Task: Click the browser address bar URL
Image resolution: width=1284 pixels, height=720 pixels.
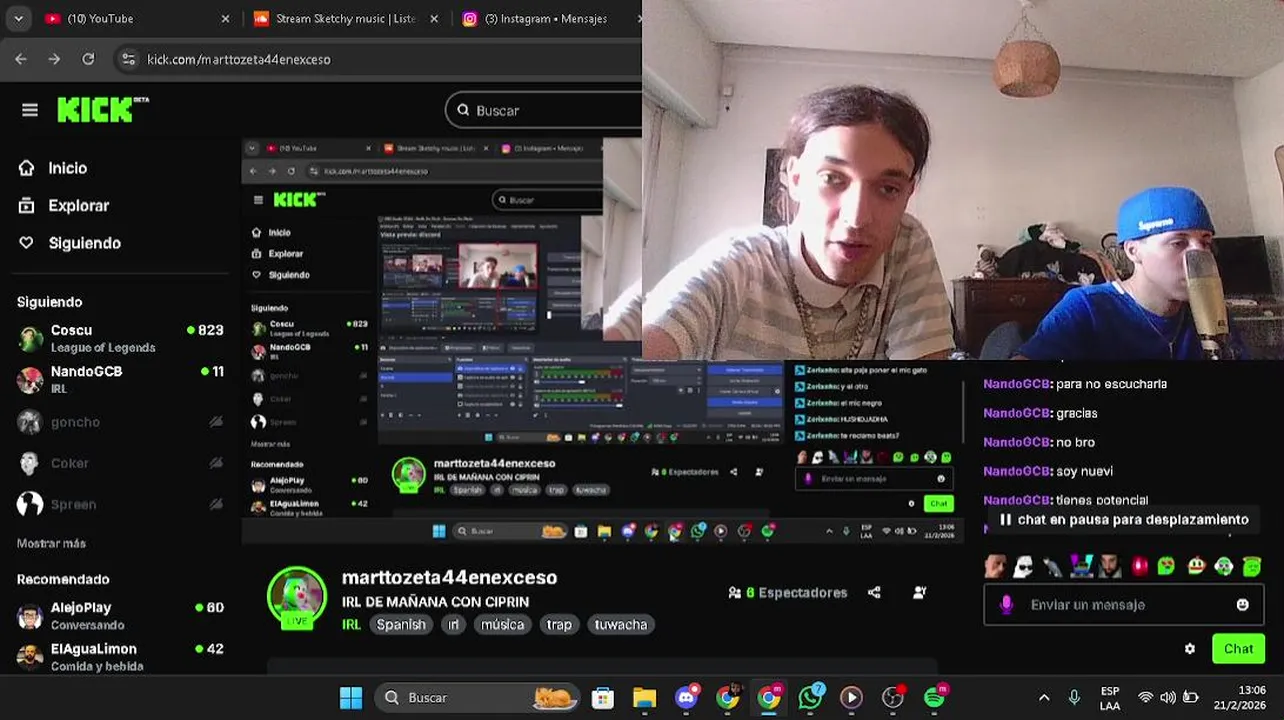Action: [x=239, y=59]
